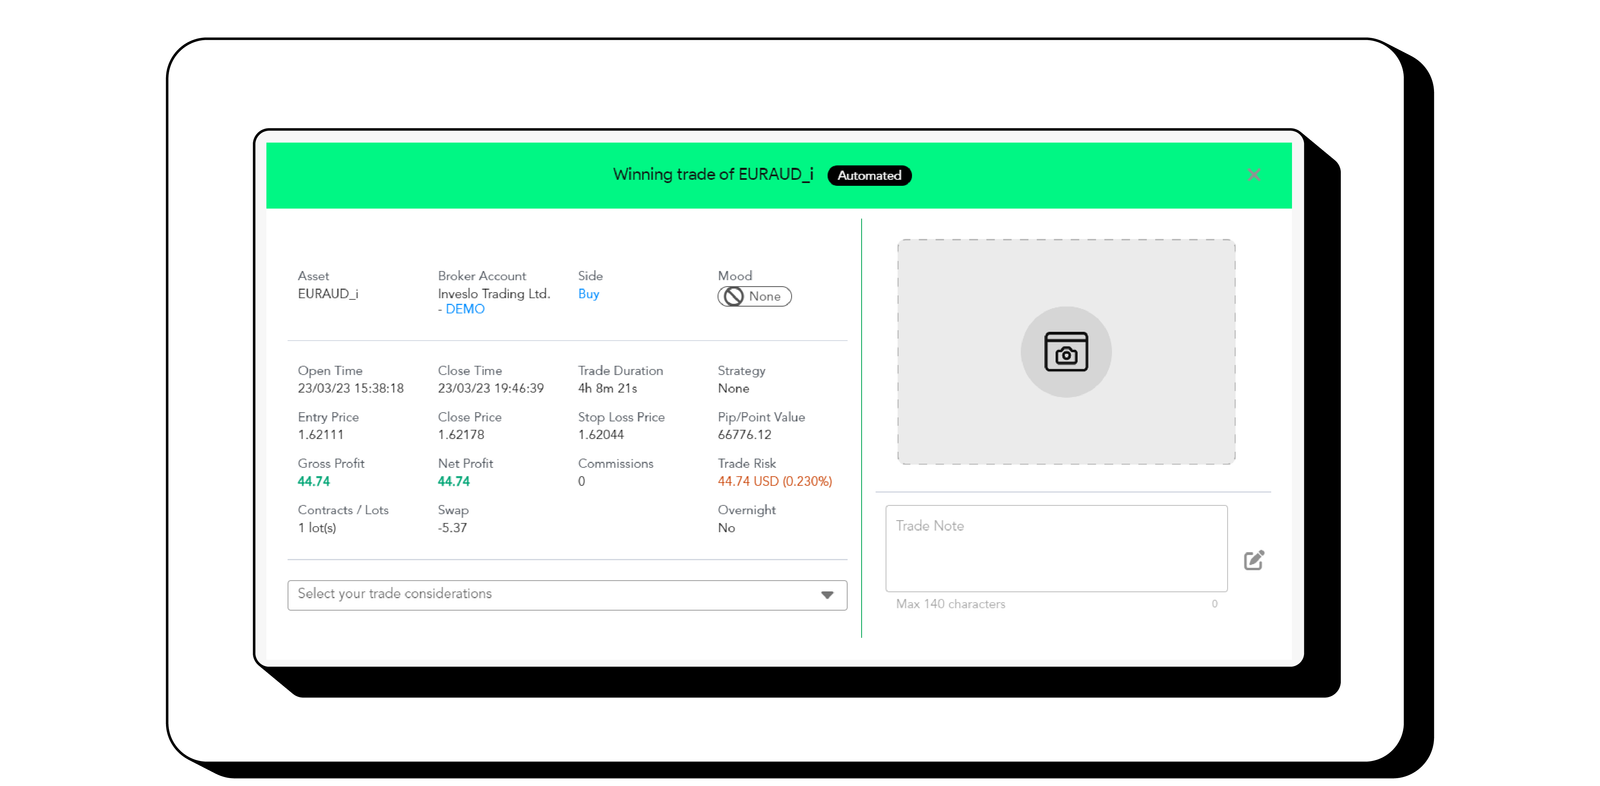Click the Buy side link
1600x786 pixels.
click(588, 294)
